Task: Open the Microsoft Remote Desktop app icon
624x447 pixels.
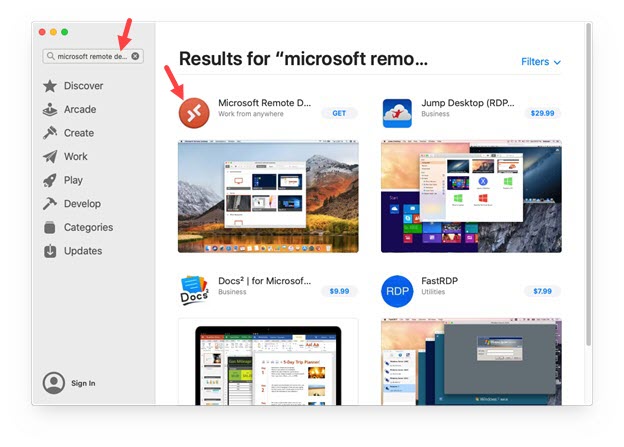Action: 194,113
